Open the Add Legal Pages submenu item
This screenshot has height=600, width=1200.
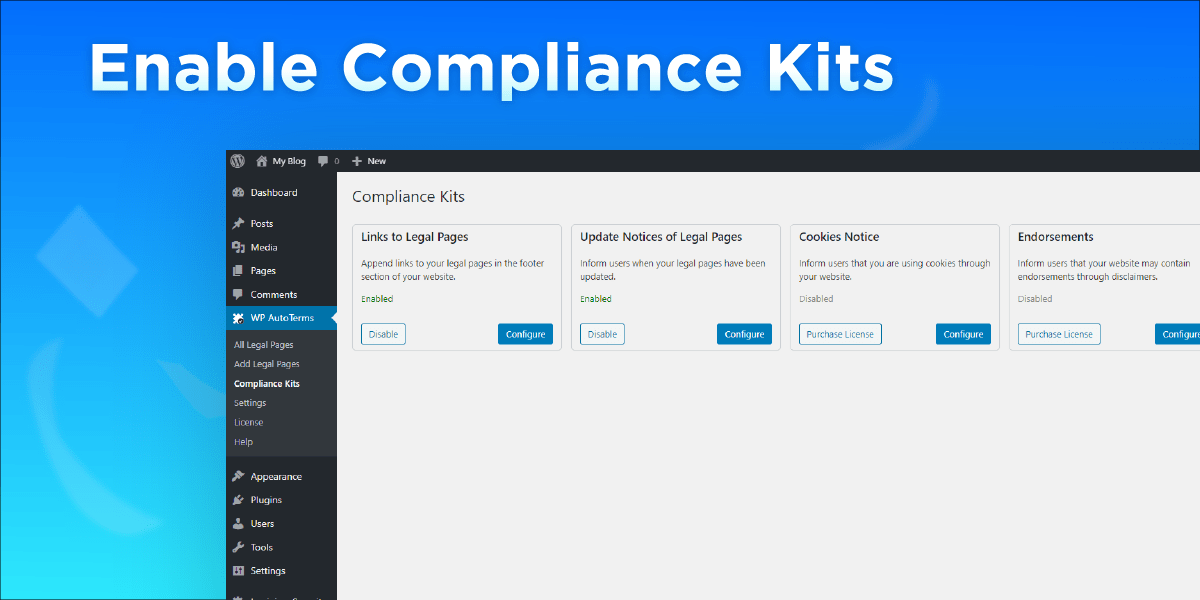click(267, 364)
